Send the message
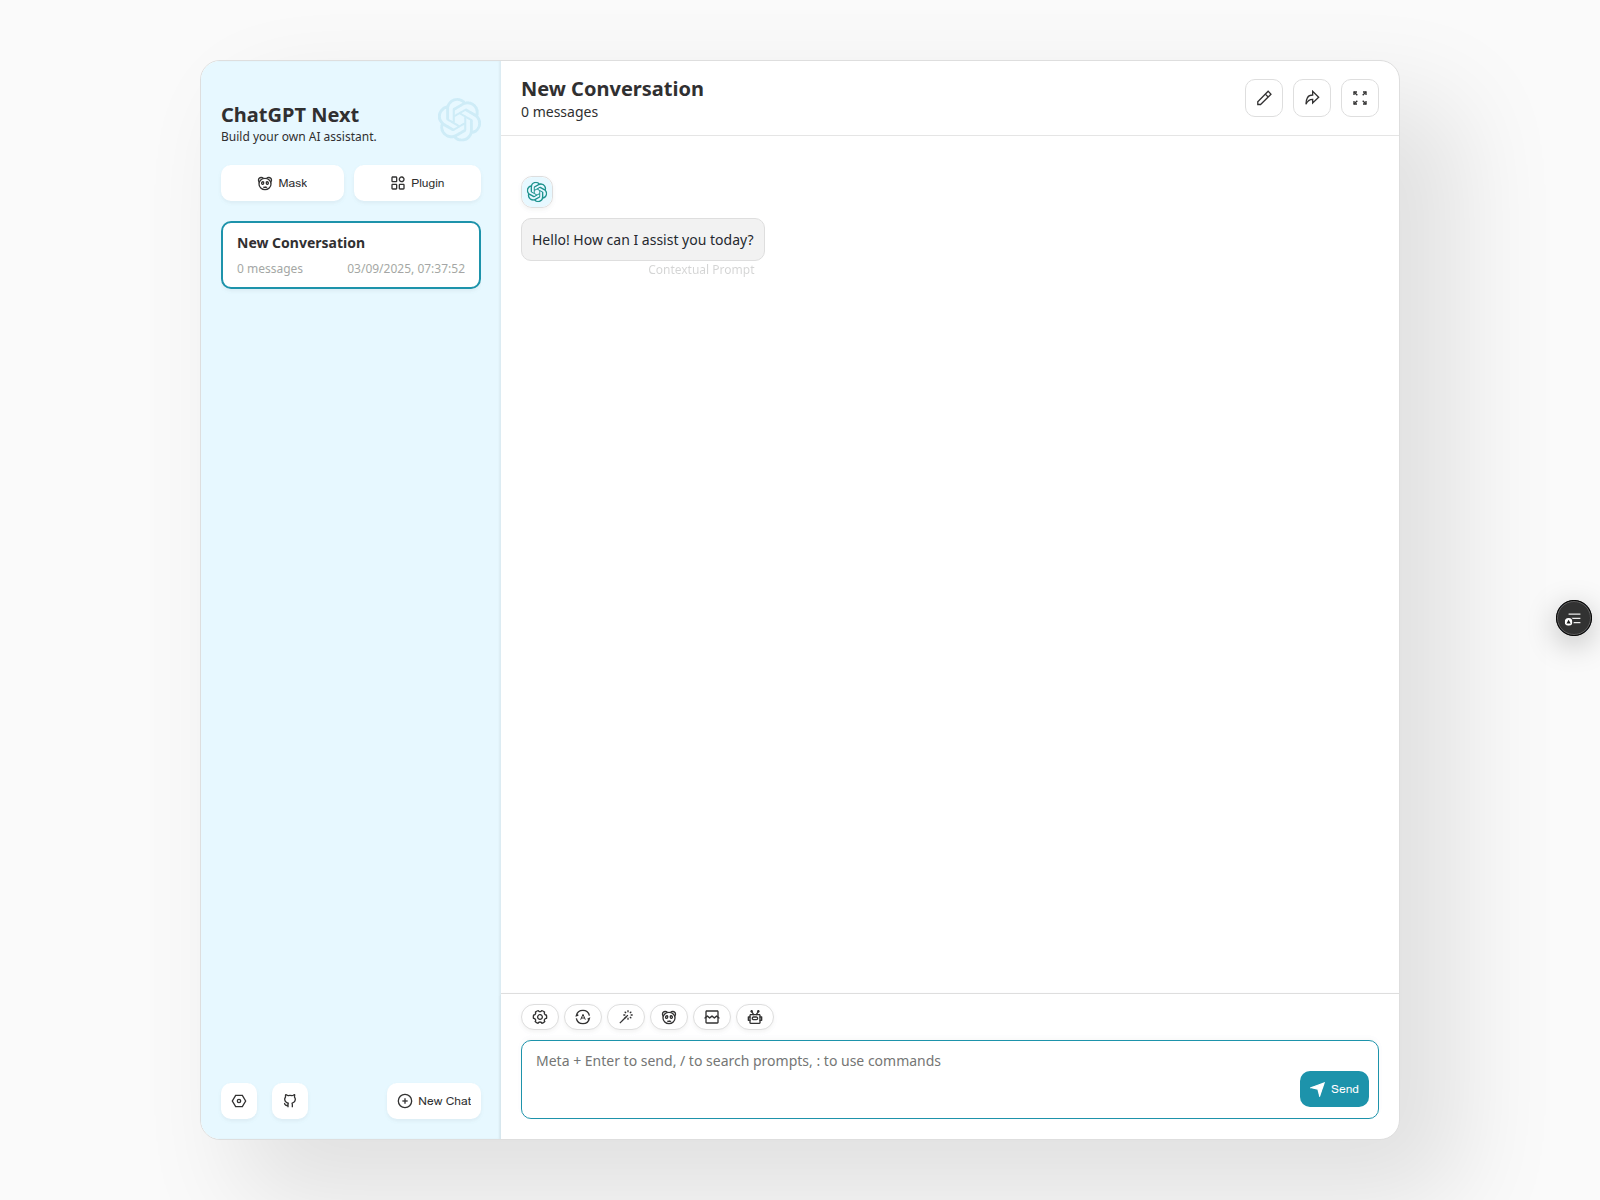Image resolution: width=1600 pixels, height=1200 pixels. click(x=1334, y=1089)
